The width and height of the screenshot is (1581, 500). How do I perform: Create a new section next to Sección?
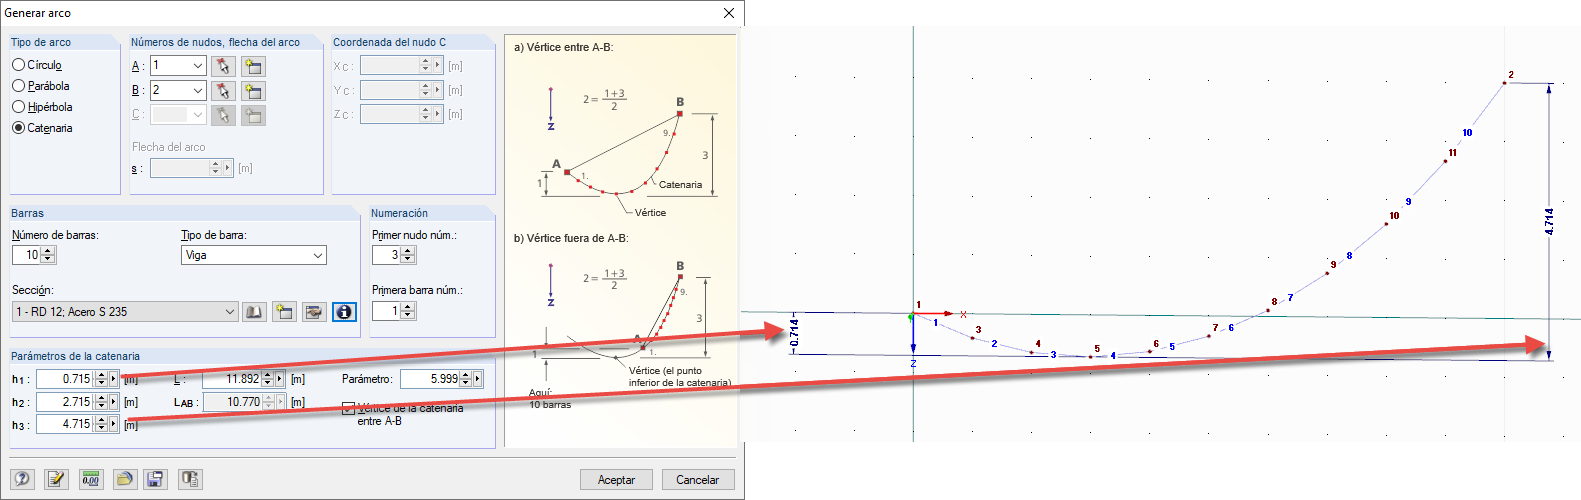tap(284, 312)
